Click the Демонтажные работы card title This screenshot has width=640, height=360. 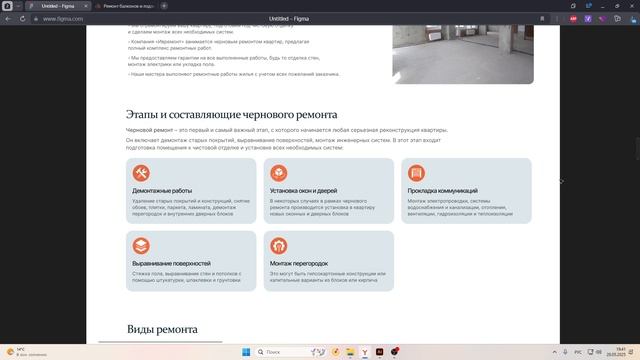pos(162,191)
